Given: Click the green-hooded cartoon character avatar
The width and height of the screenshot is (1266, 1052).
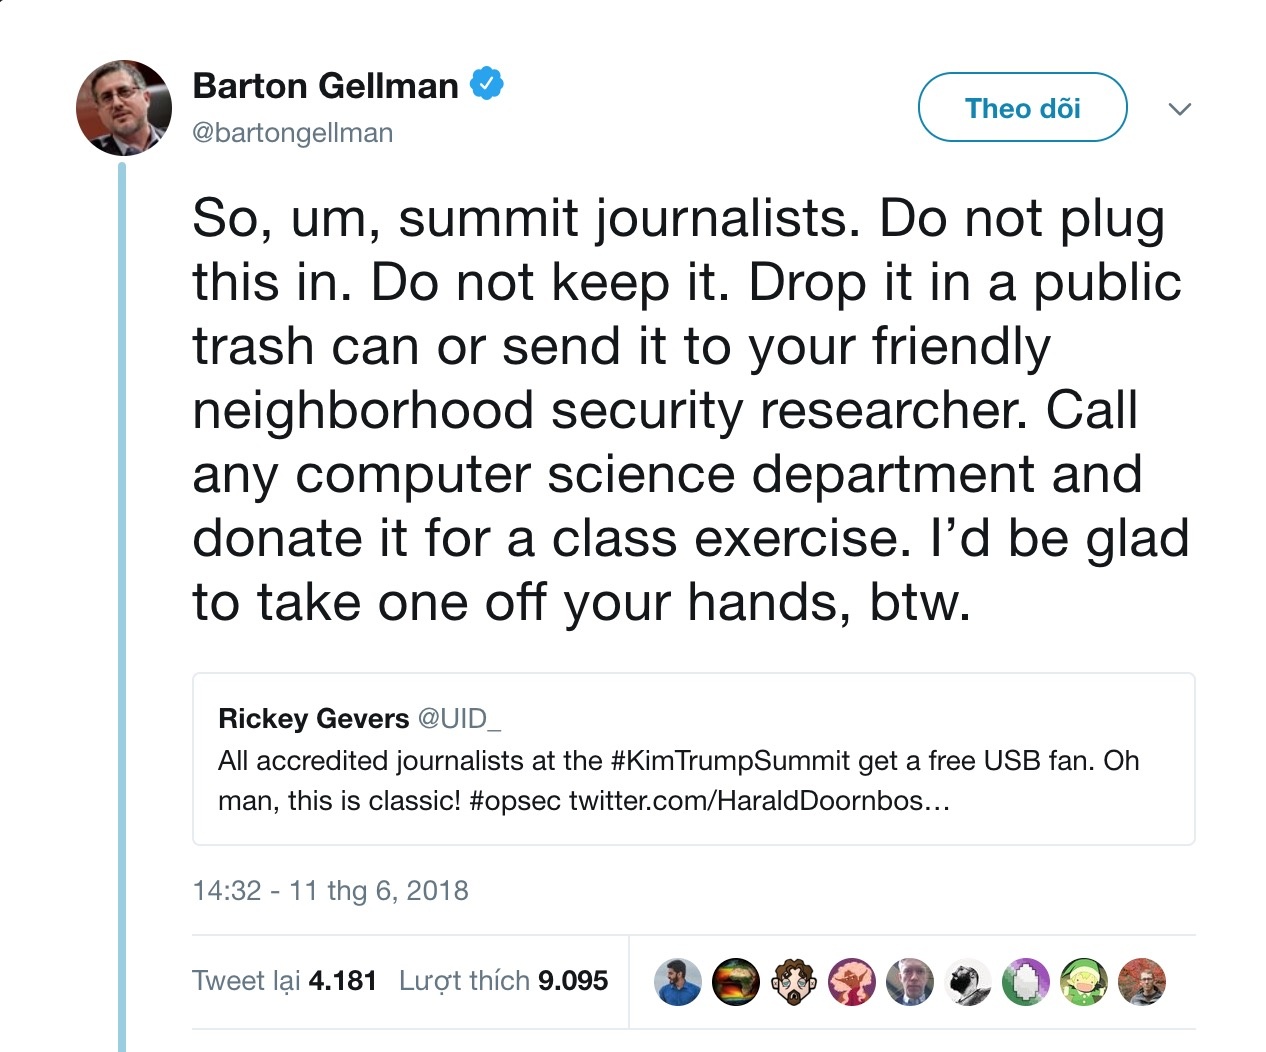Looking at the screenshot, I should (1084, 982).
